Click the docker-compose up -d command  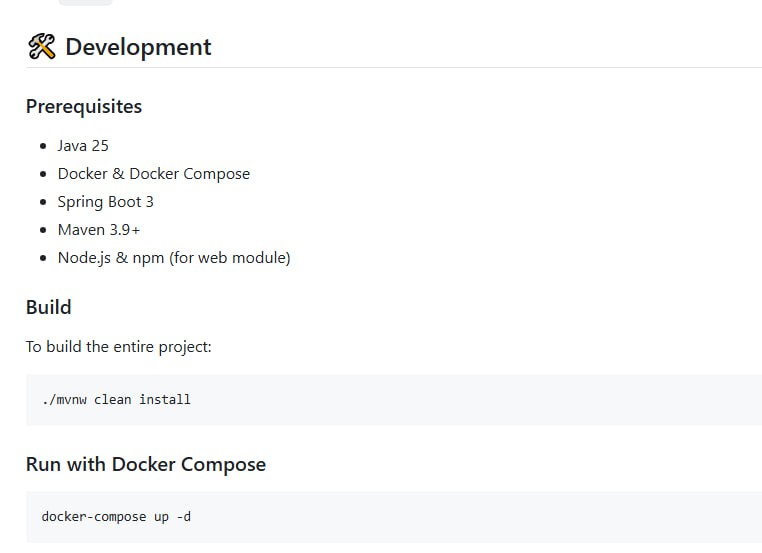[x=115, y=517]
